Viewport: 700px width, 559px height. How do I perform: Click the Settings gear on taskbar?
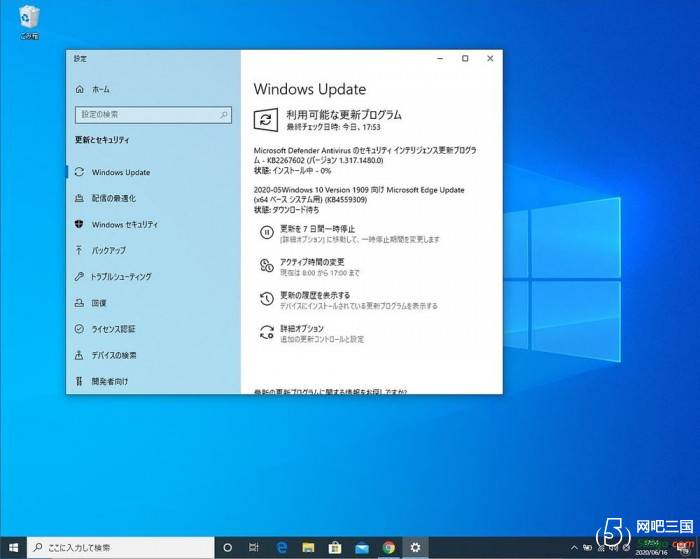point(415,547)
